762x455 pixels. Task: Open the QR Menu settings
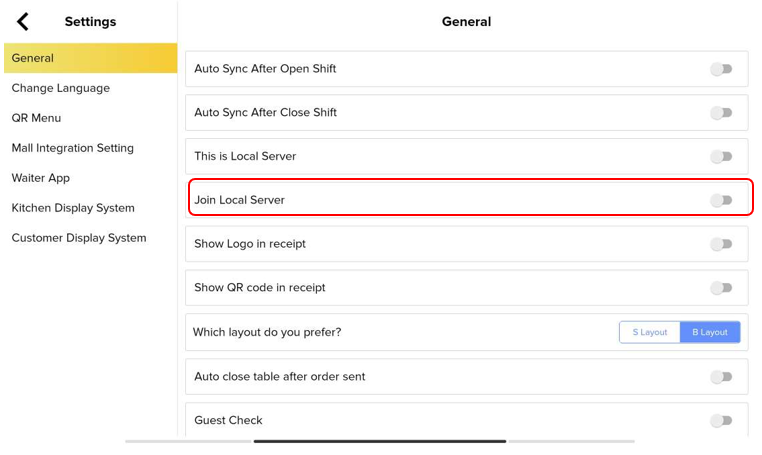(x=36, y=118)
